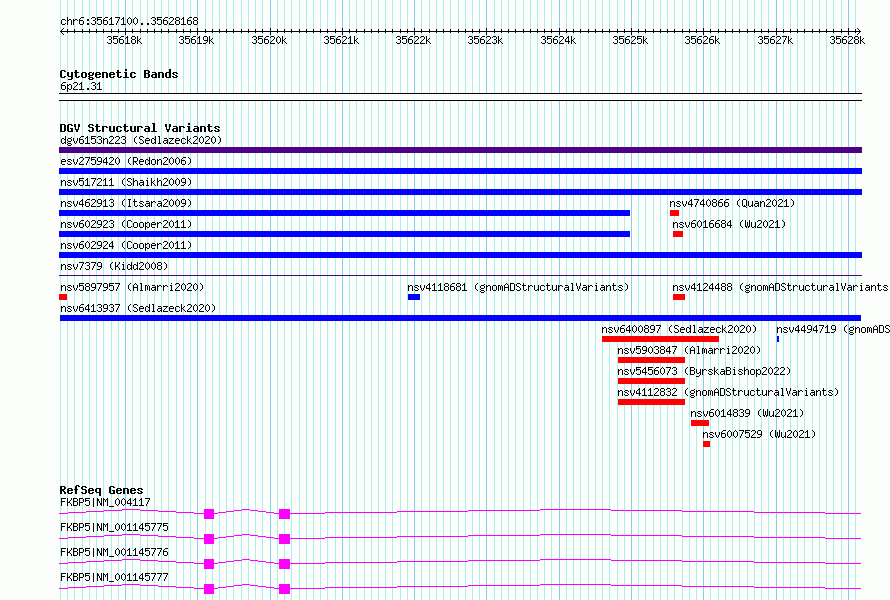Select the second exon box of FKBP5|NM_001145777
The height and width of the screenshot is (600, 890).
pos(284,589)
